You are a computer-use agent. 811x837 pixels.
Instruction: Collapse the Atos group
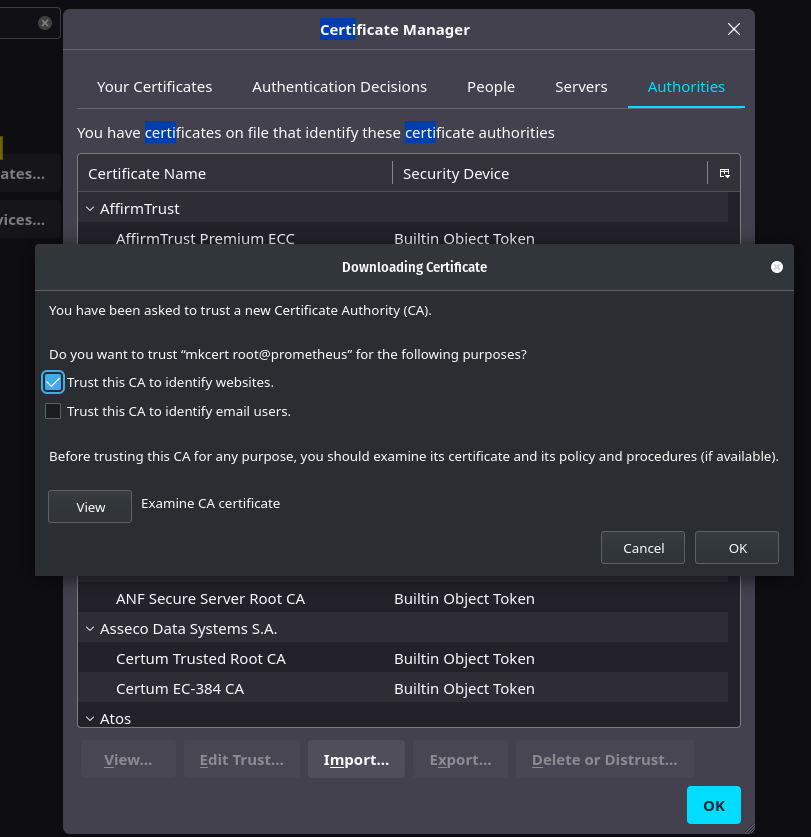90,718
